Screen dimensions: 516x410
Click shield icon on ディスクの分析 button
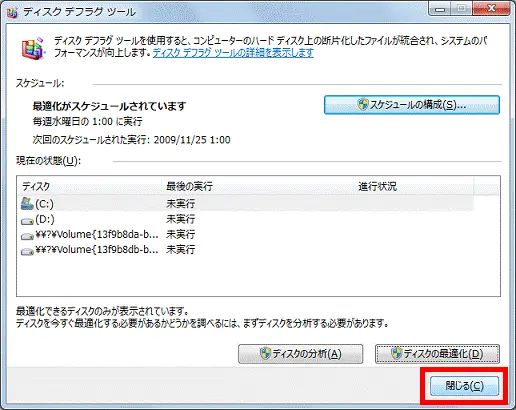[x=265, y=354]
